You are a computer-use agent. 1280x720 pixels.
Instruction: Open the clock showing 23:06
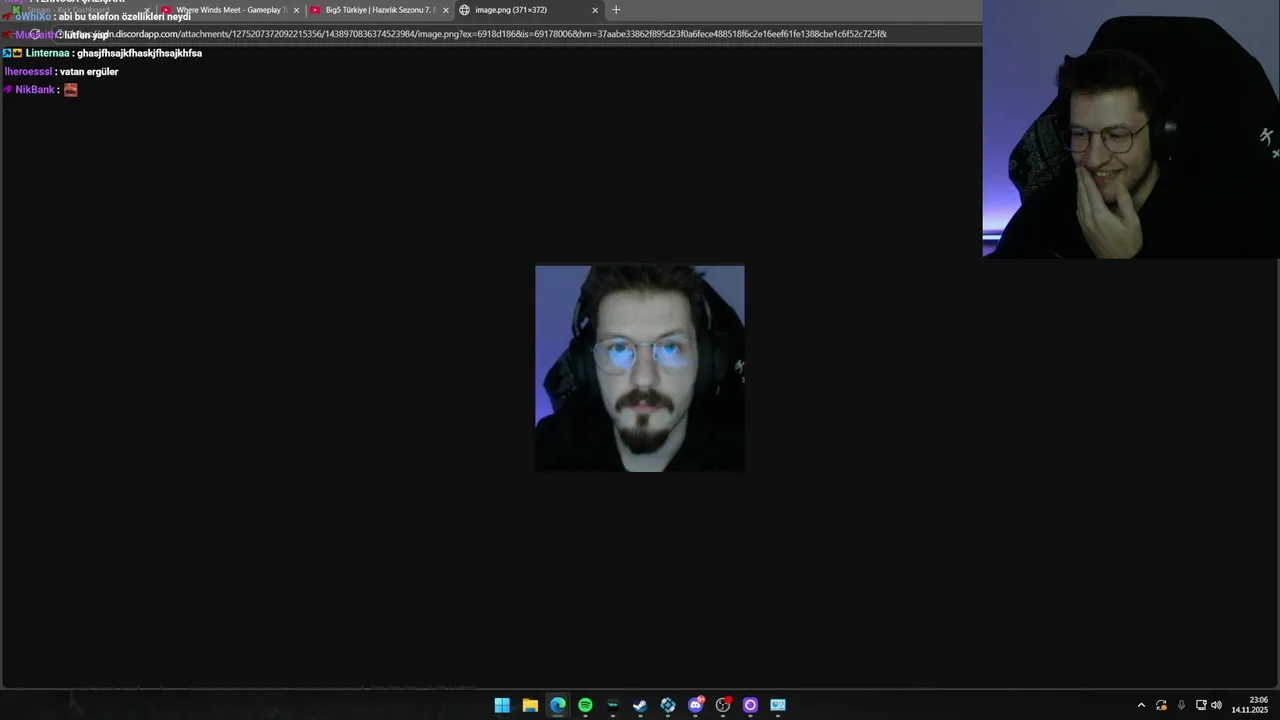[x=1250, y=705]
